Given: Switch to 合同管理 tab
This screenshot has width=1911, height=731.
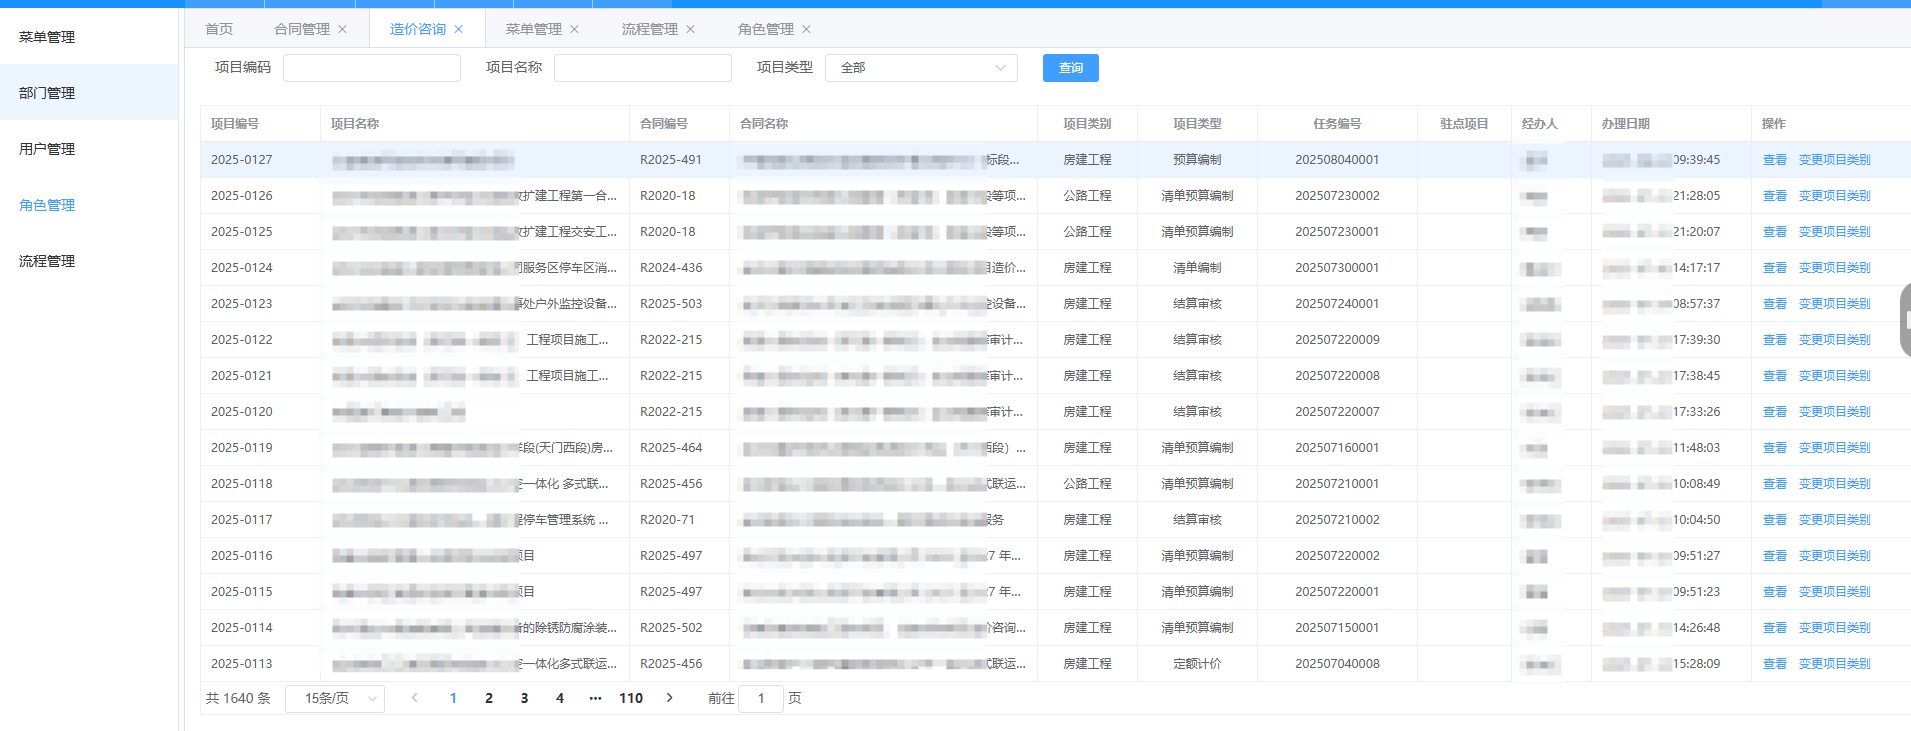Looking at the screenshot, I should pos(302,29).
